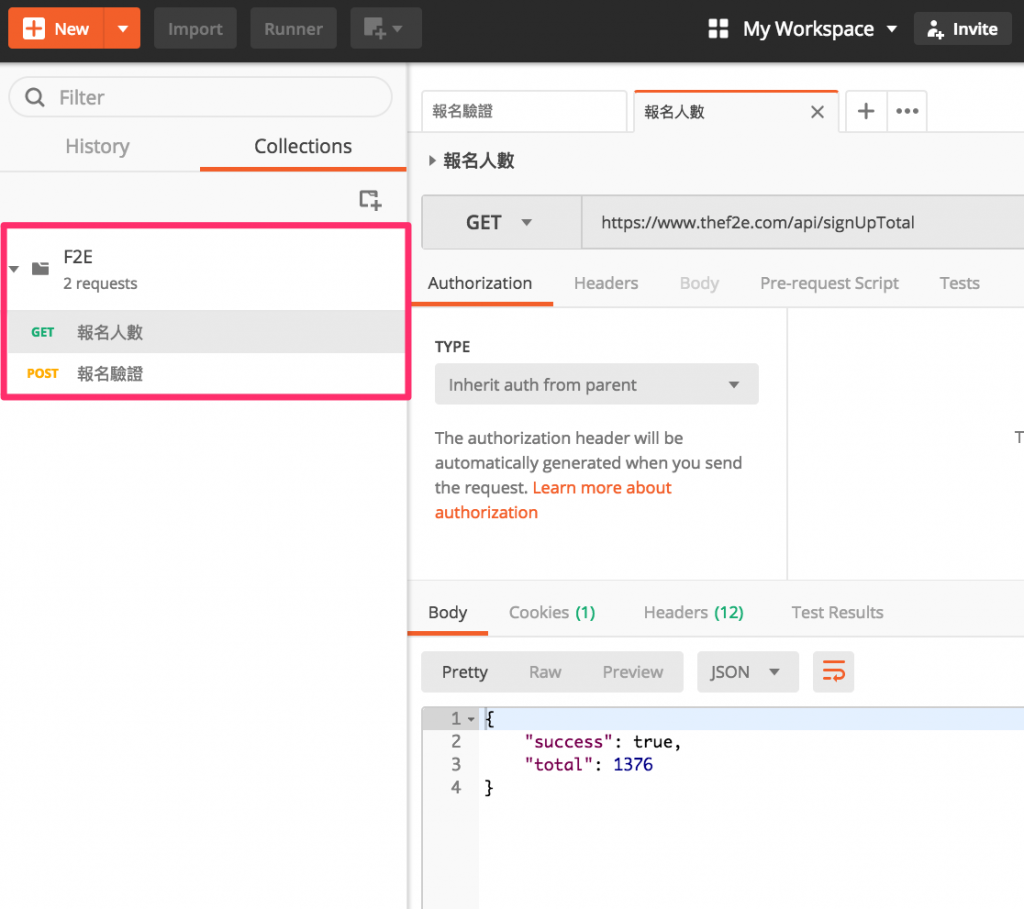The height and width of the screenshot is (909, 1024).
Task: Click the "success" key in response
Action: click(x=568, y=742)
